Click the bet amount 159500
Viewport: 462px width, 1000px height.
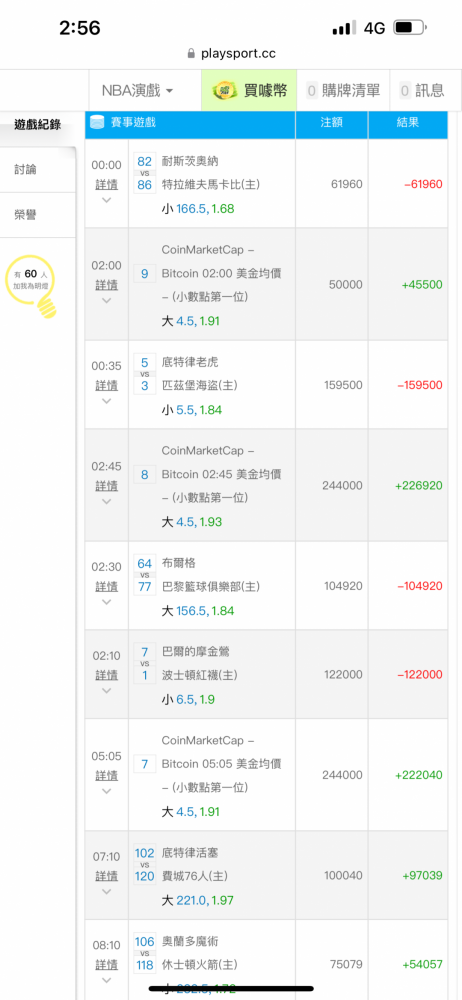(x=343, y=386)
